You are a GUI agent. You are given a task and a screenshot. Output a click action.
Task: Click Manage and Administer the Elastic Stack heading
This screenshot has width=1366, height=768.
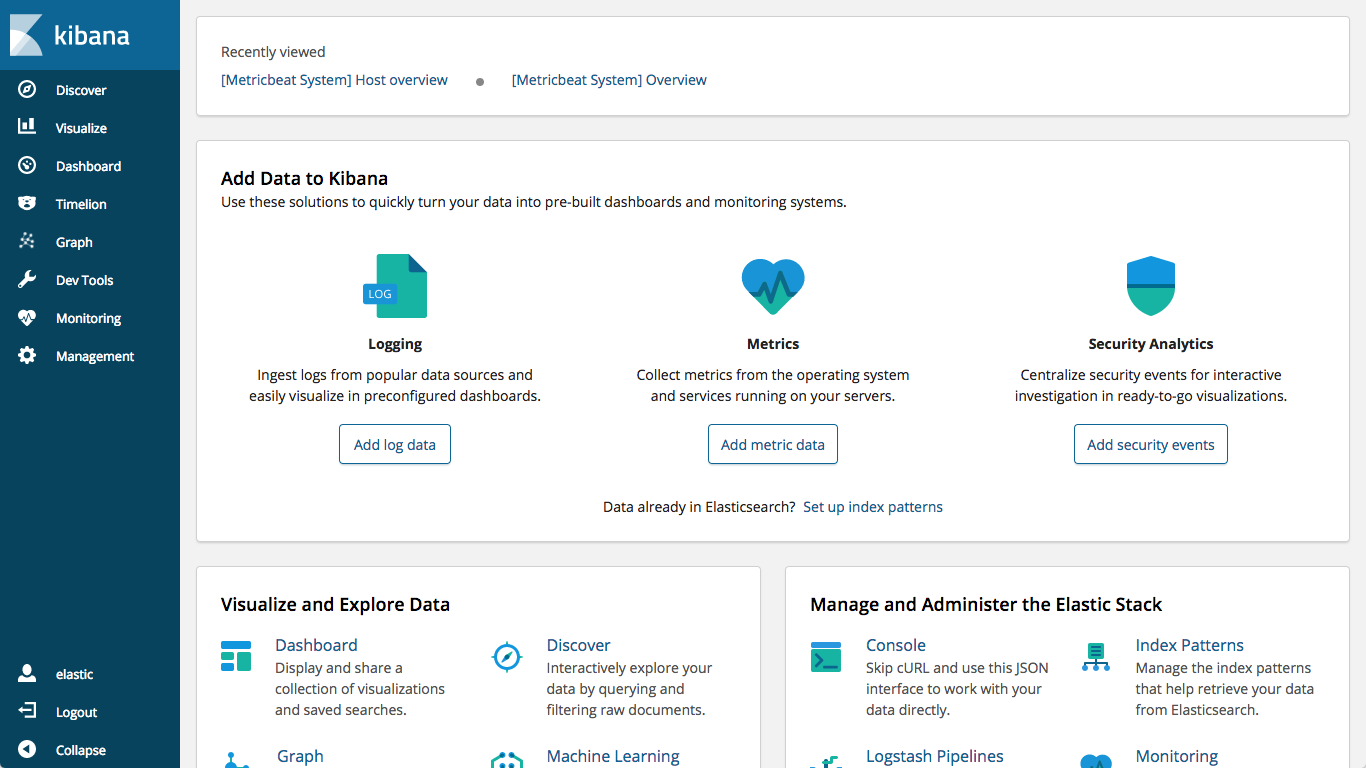point(986,604)
